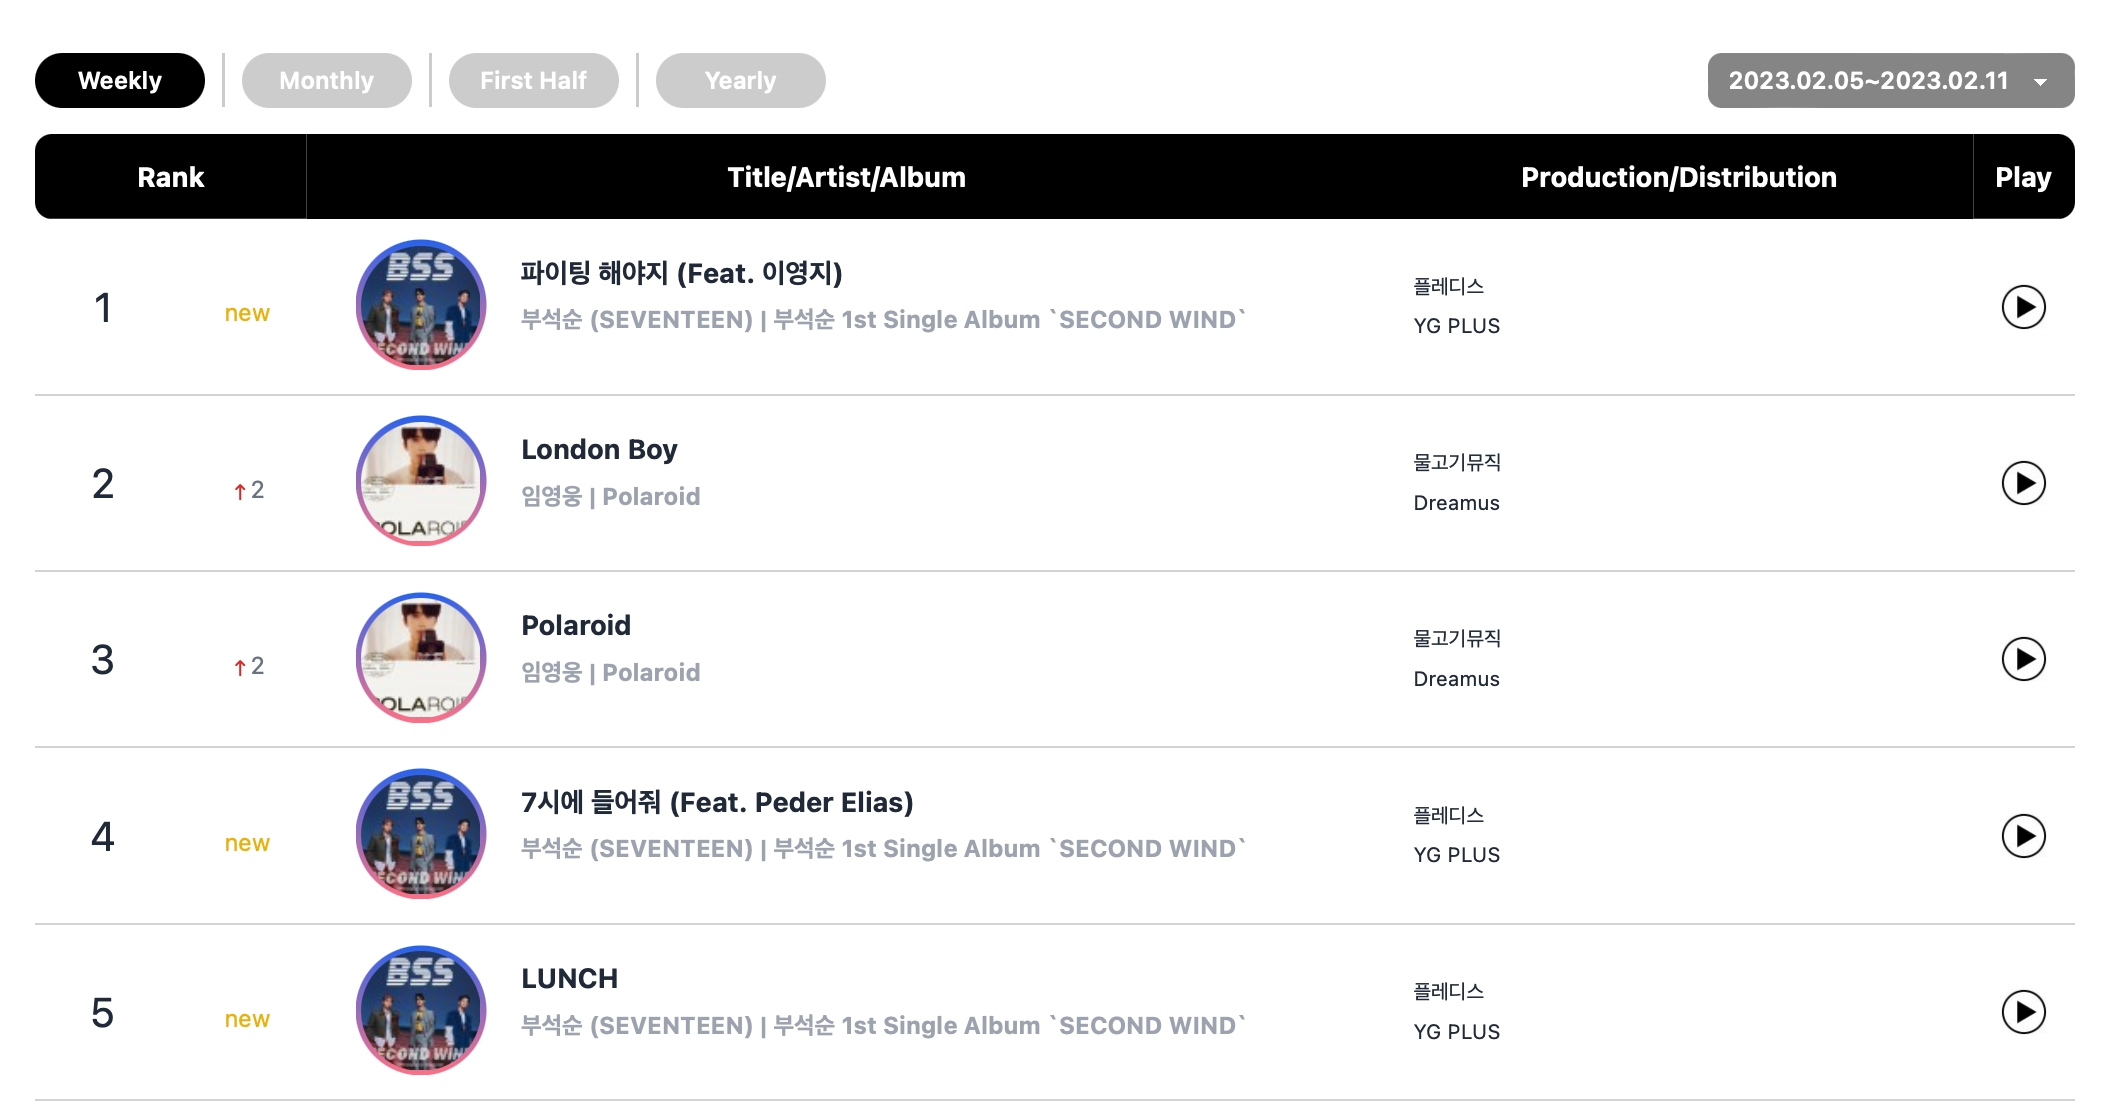Open the song title London Boy
The height and width of the screenshot is (1116, 2116).
(x=599, y=450)
